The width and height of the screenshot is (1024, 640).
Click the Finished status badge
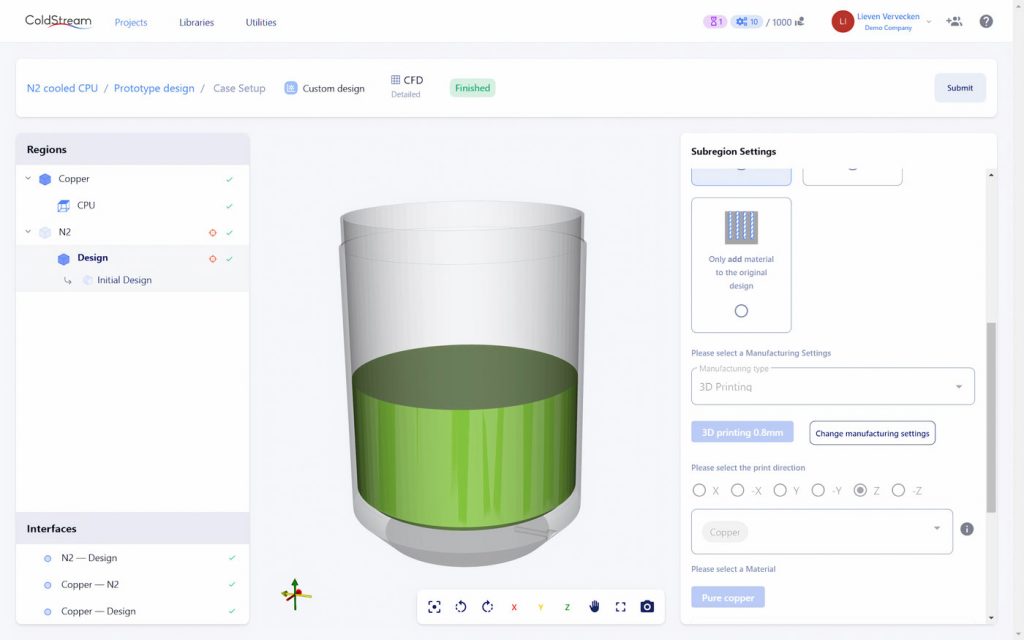(472, 88)
